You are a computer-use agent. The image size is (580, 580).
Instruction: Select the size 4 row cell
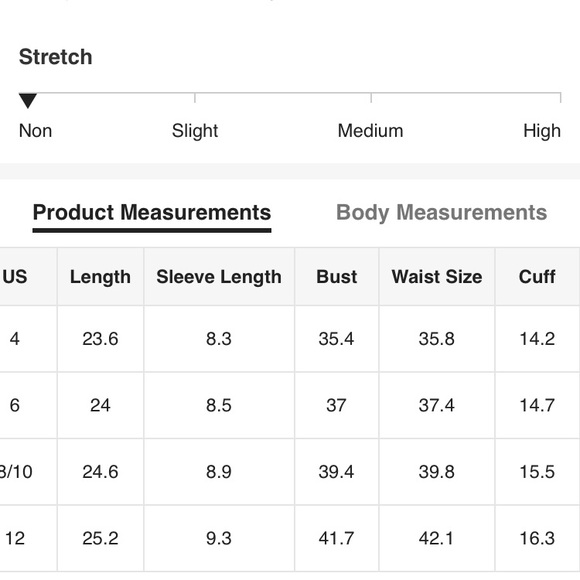(15, 339)
